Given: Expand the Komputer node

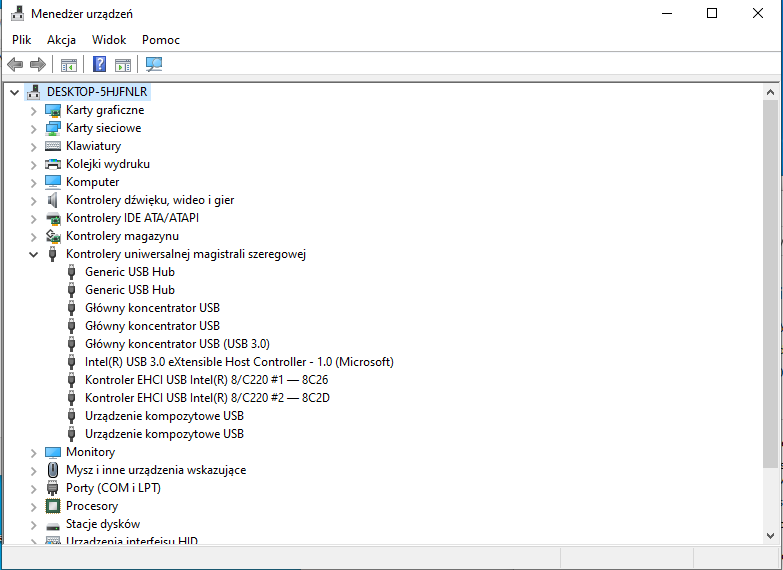Looking at the screenshot, I should 33,183.
